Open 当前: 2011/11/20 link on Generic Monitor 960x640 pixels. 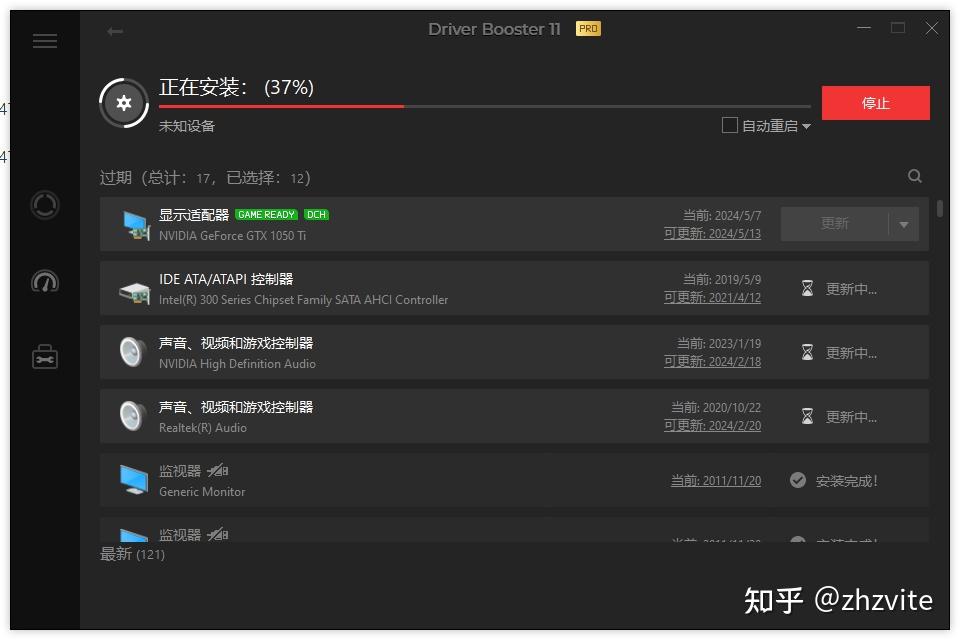(716, 481)
